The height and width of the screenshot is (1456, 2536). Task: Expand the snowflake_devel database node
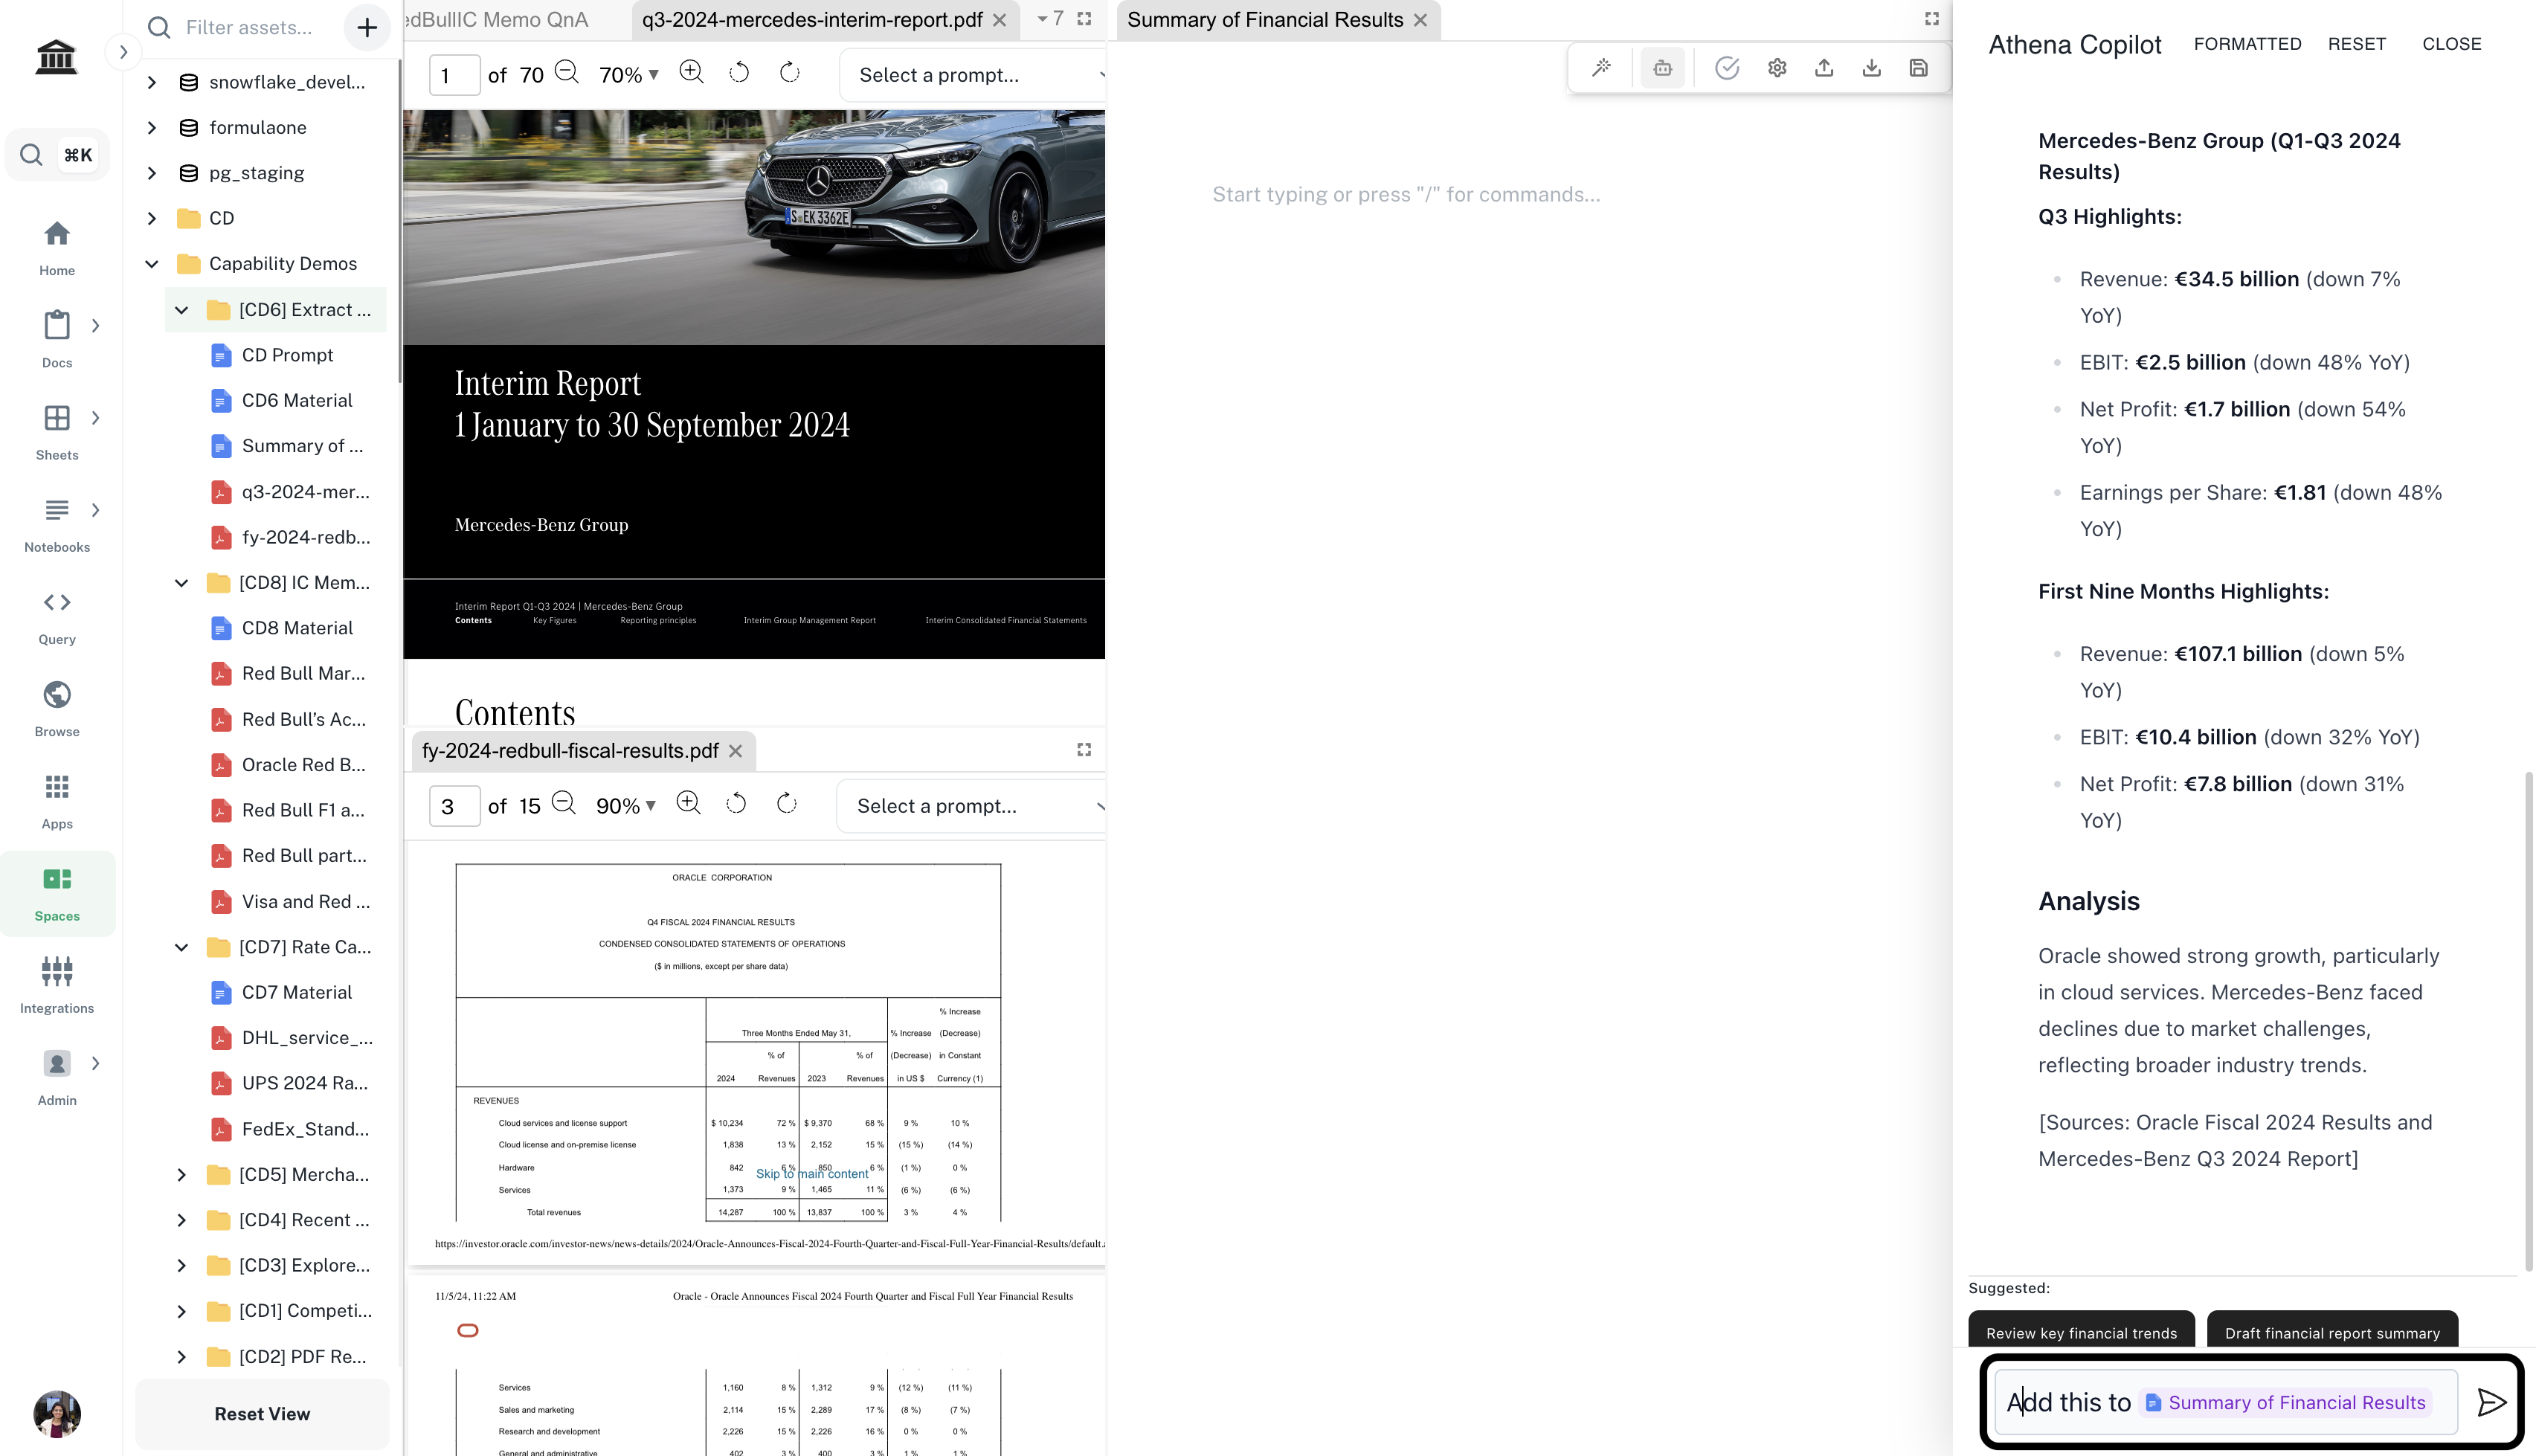point(151,82)
